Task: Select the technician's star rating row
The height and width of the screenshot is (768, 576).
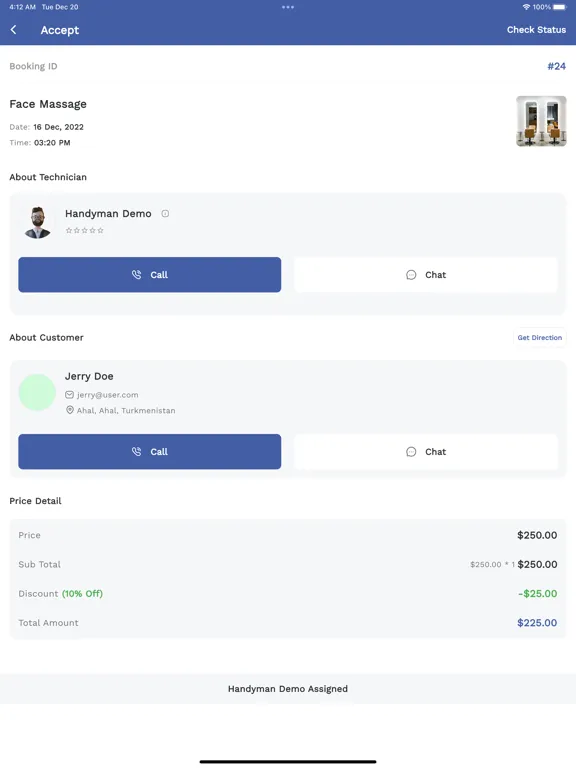Action: point(84,230)
